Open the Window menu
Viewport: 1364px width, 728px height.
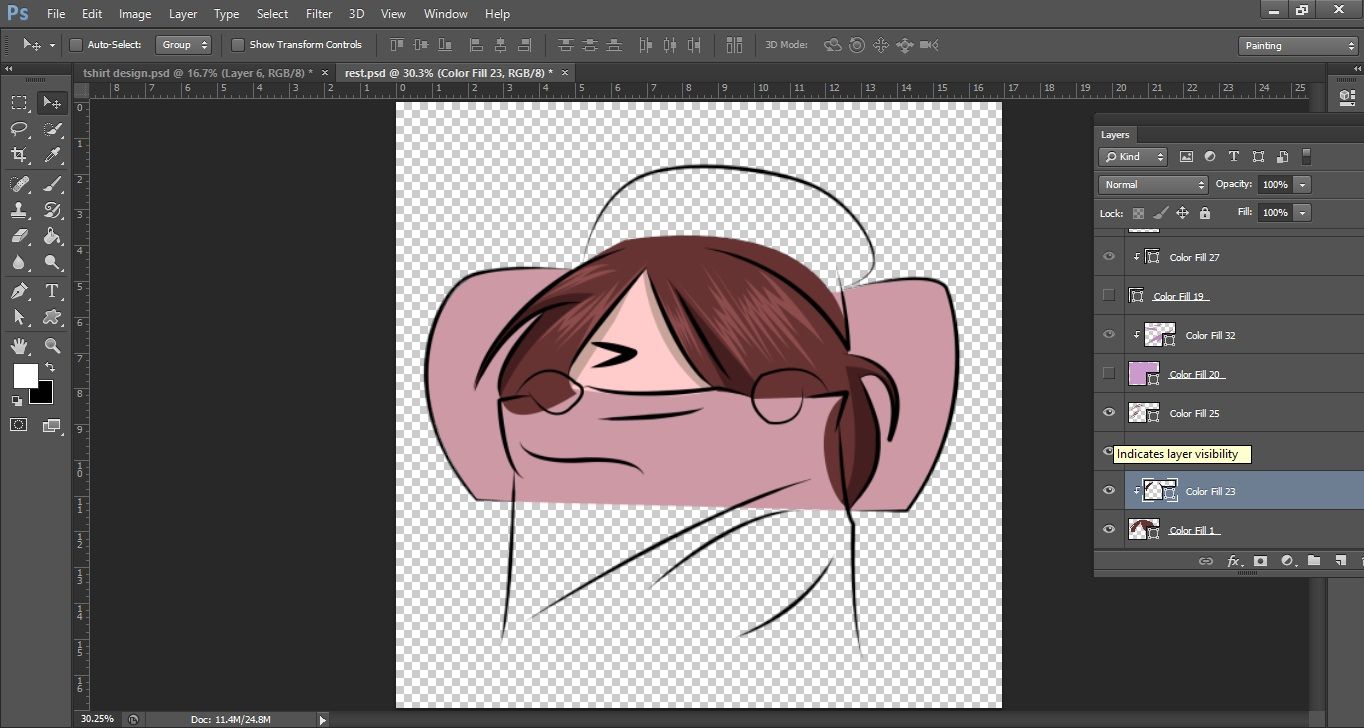pyautogui.click(x=445, y=14)
